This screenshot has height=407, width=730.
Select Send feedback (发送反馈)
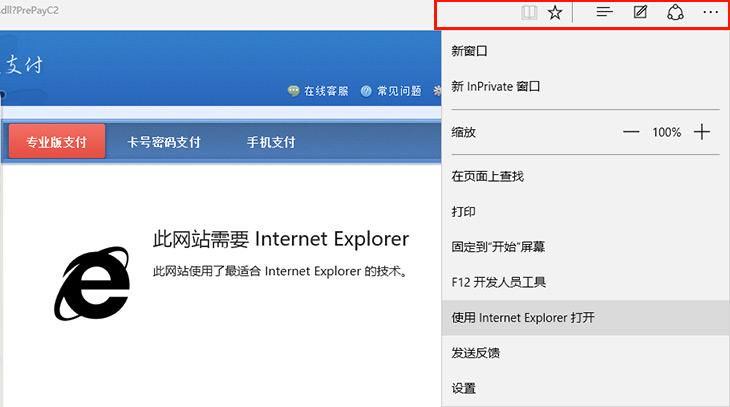tap(585, 353)
